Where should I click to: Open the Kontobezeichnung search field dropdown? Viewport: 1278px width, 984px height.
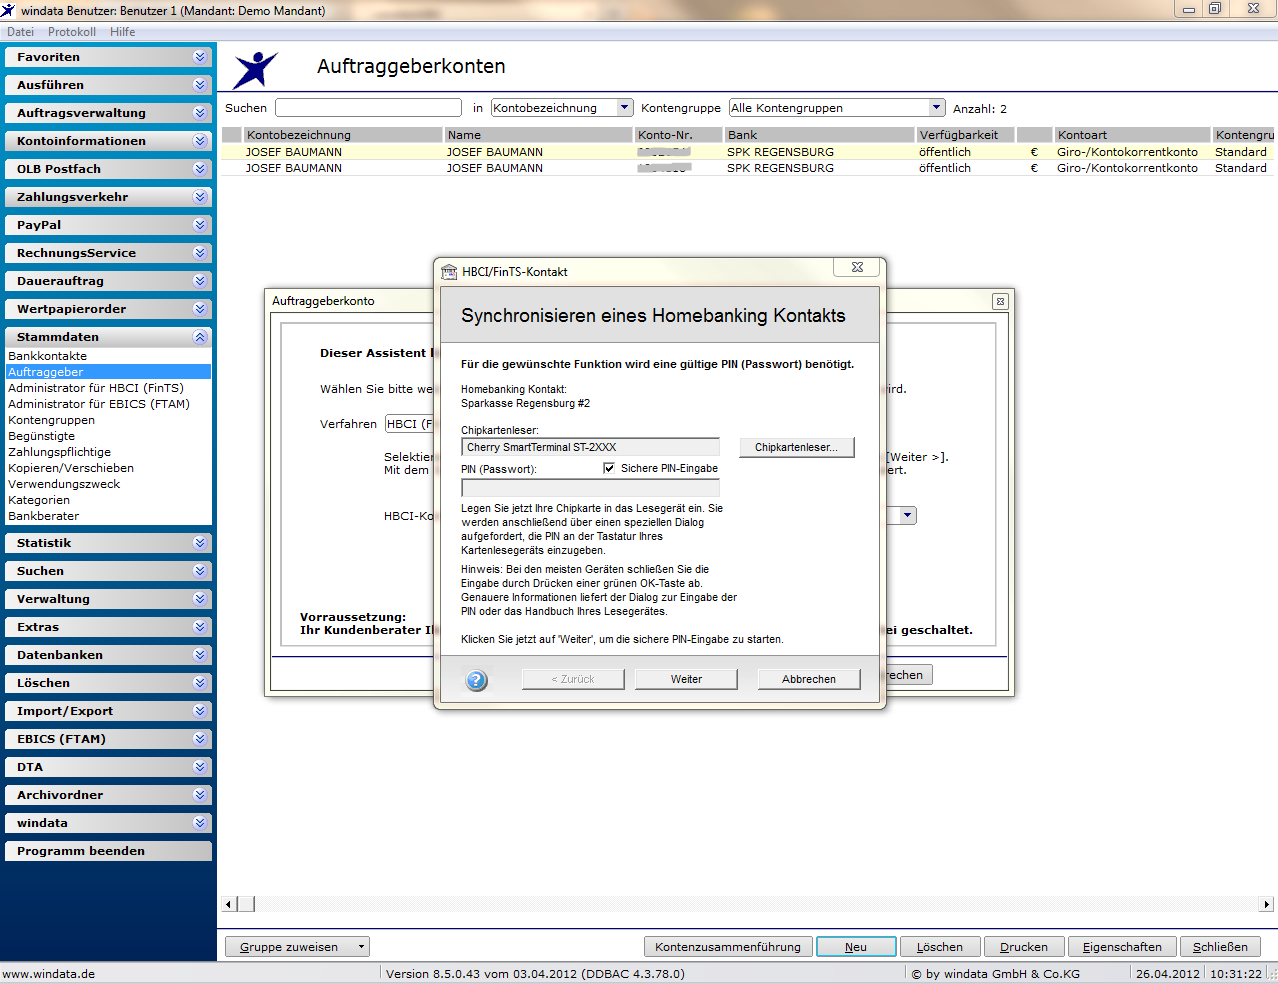625,108
